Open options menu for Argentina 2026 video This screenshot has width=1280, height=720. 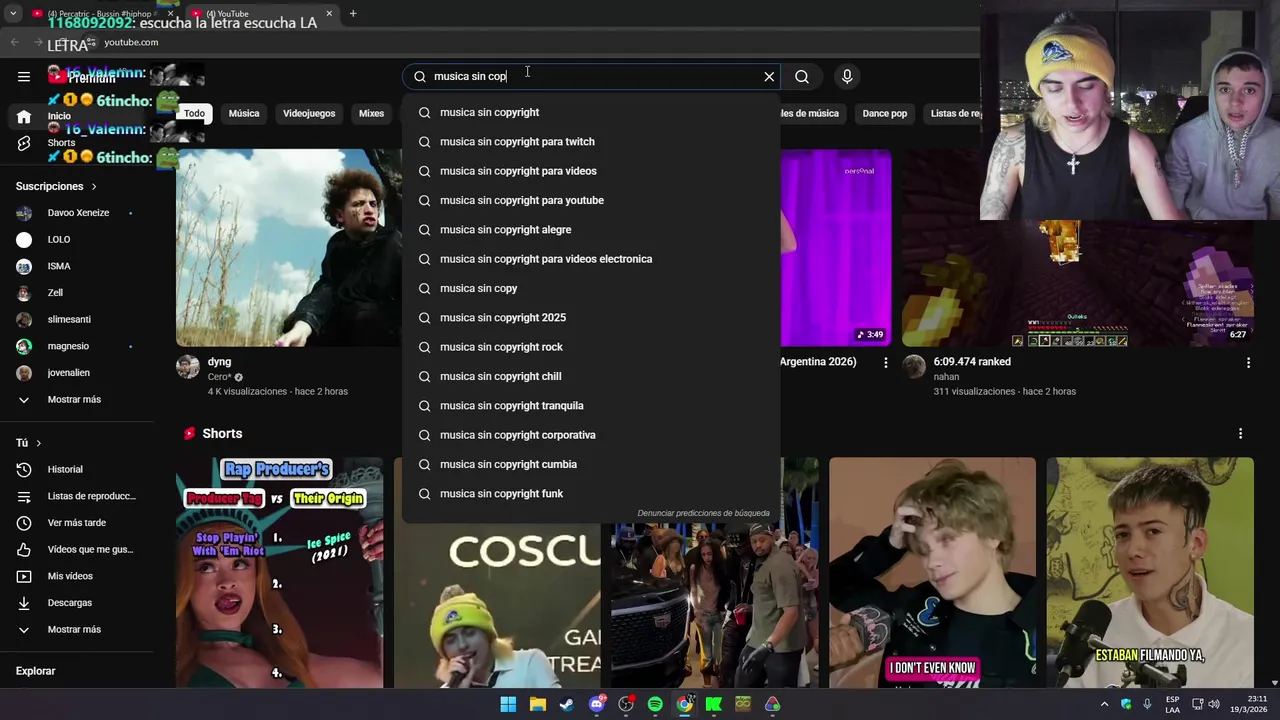885,363
